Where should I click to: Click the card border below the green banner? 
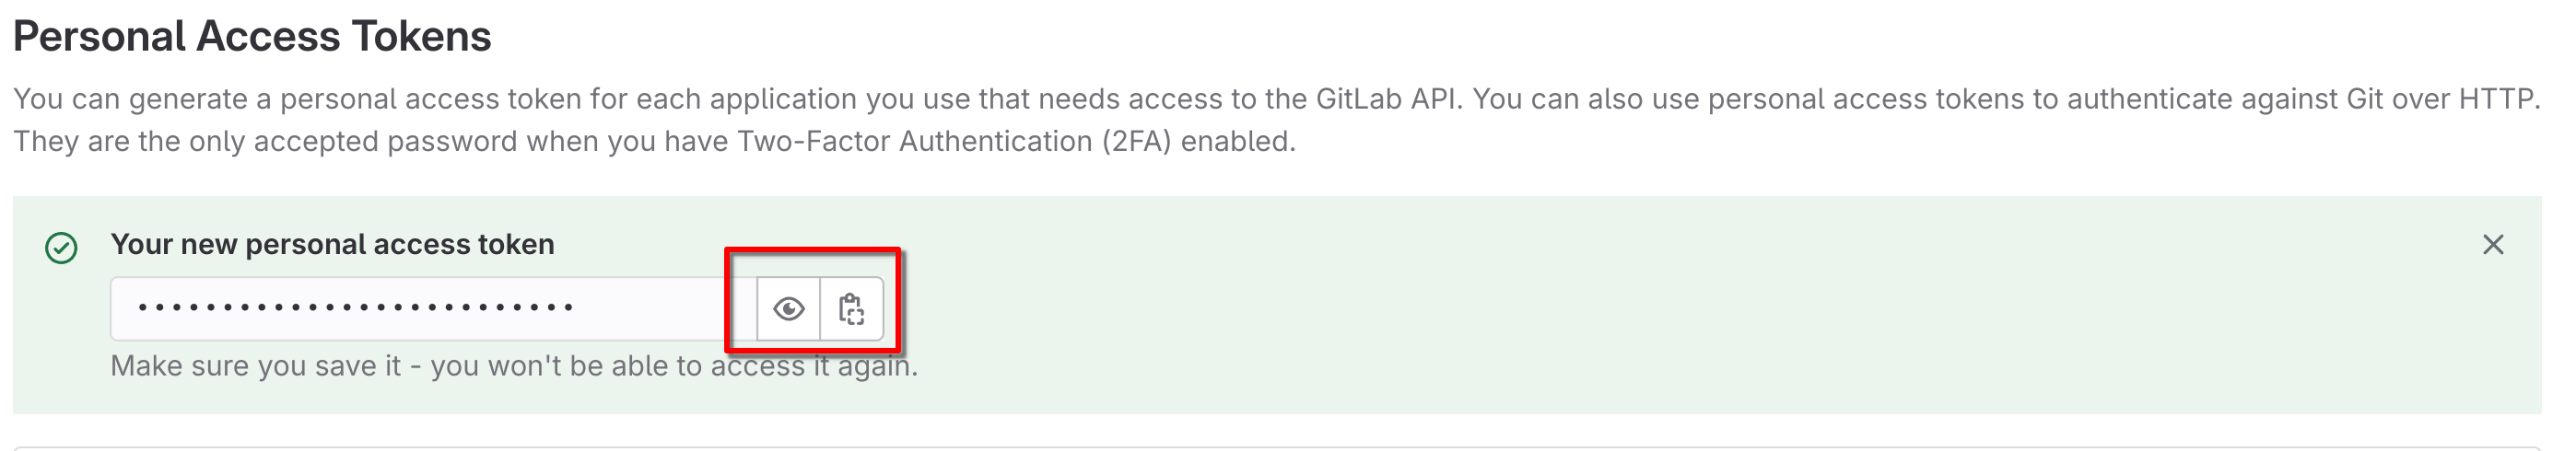click(1277, 448)
